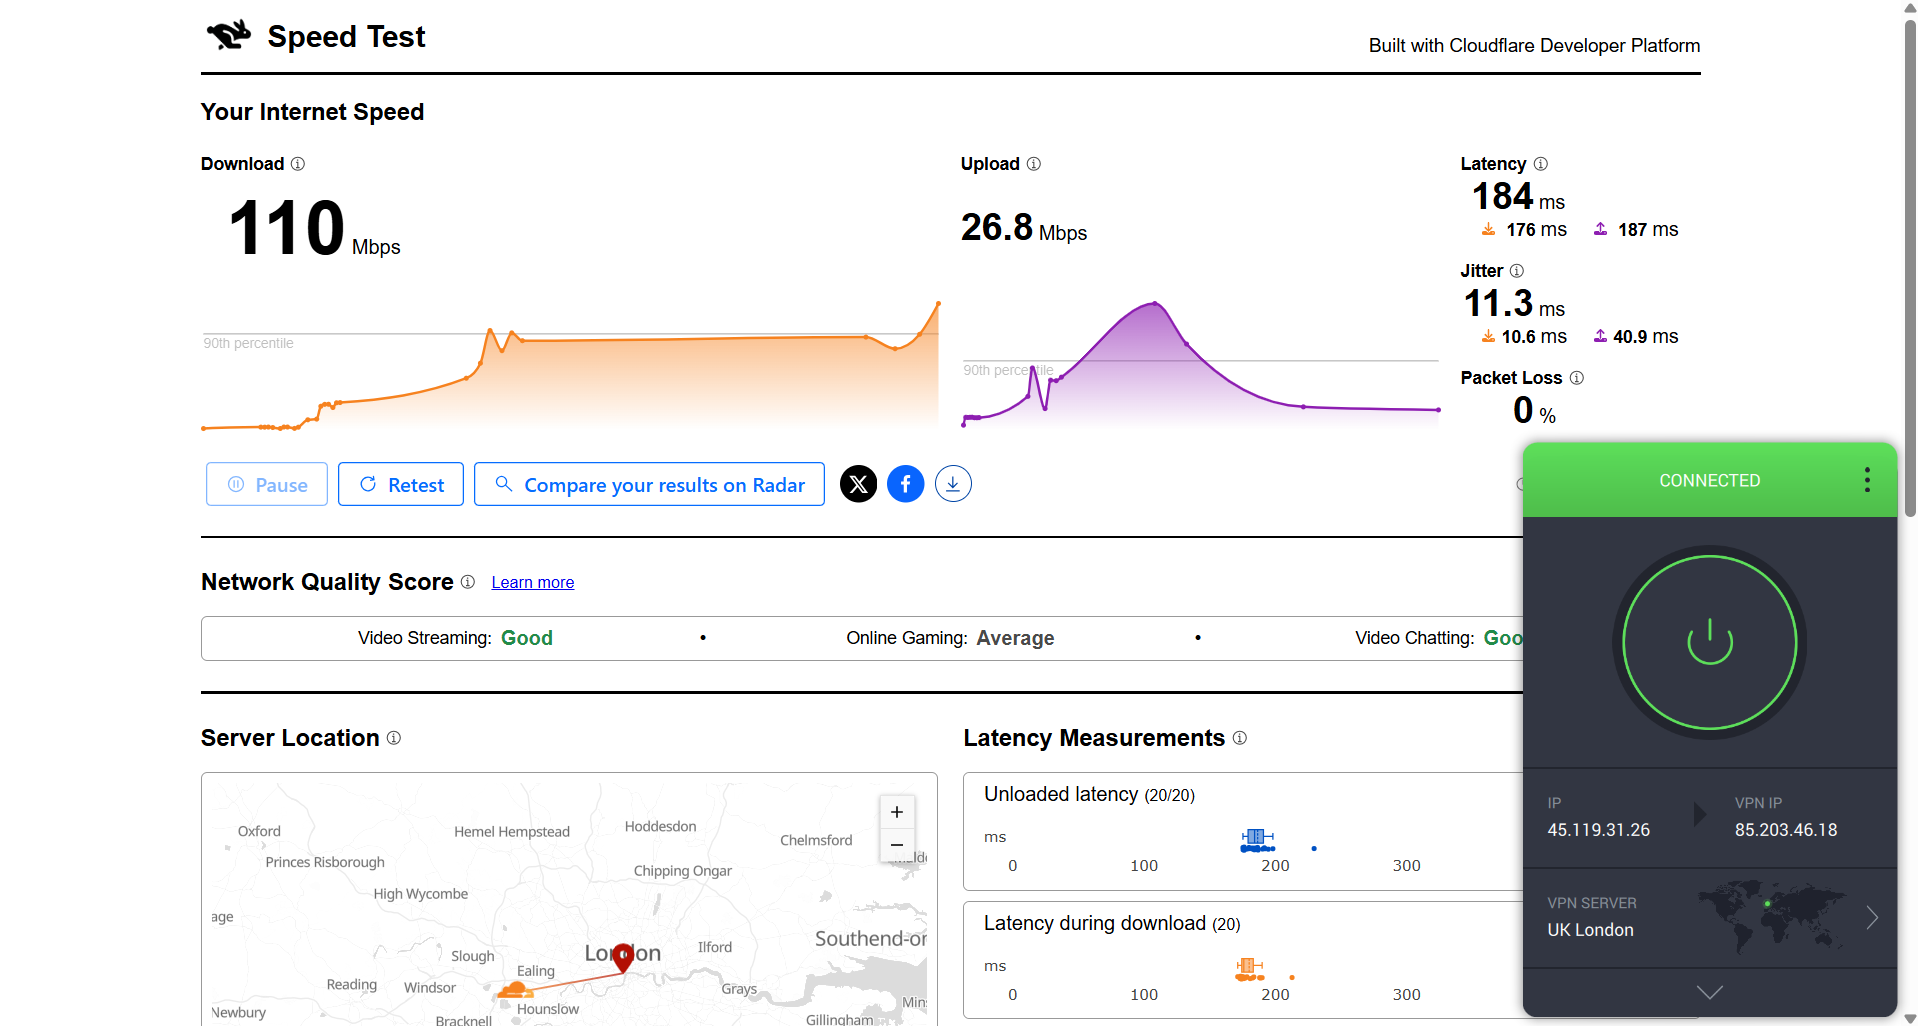Open Compare your results on Radar
The height and width of the screenshot is (1026, 1918).
pyautogui.click(x=649, y=484)
